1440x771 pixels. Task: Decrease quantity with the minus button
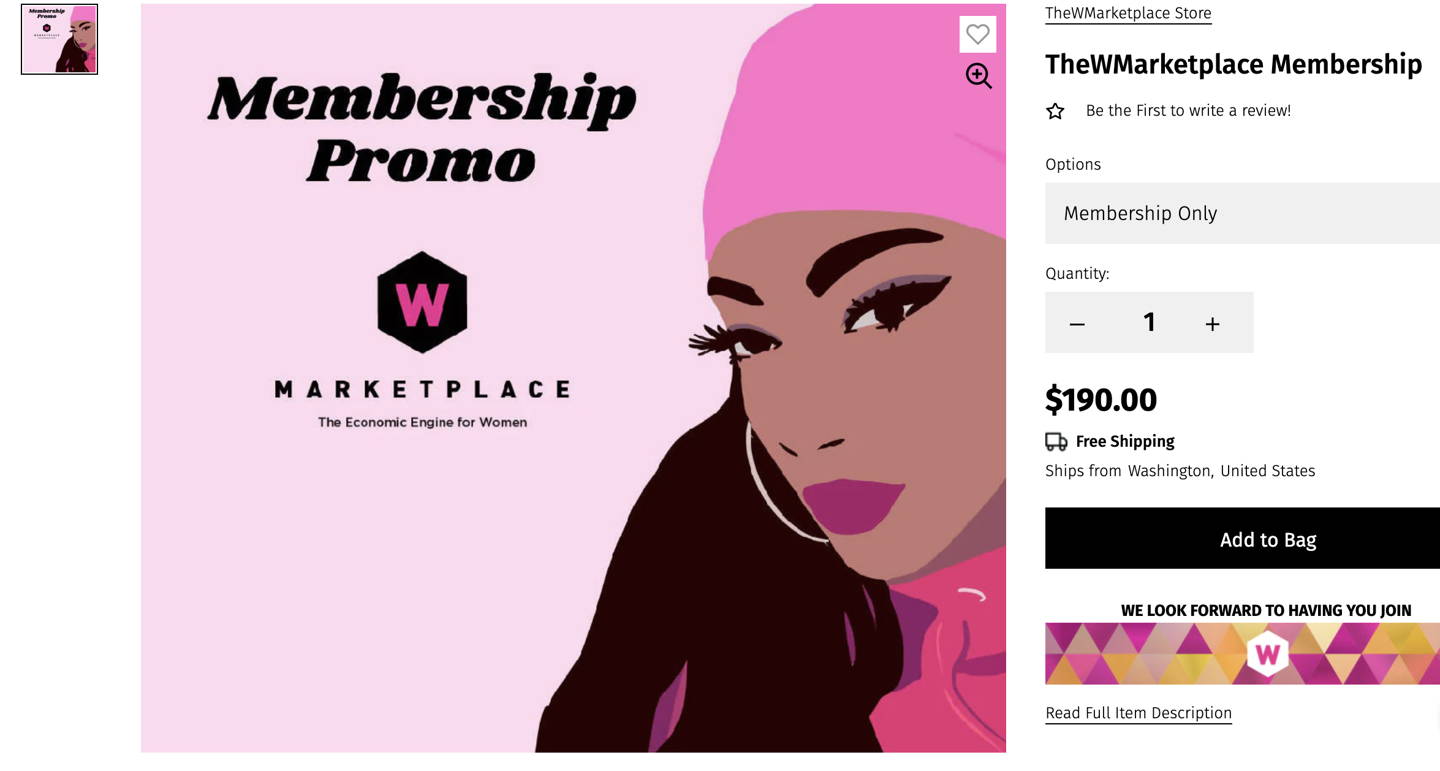[1077, 323]
